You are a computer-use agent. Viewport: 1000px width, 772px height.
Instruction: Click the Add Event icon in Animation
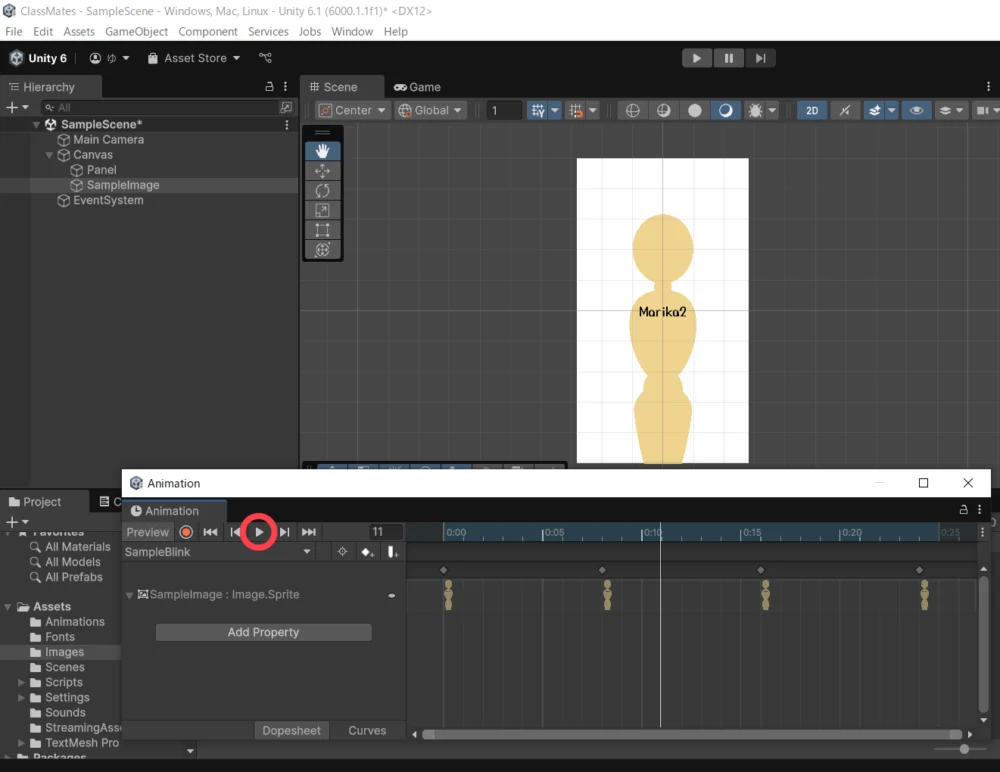[x=392, y=552]
